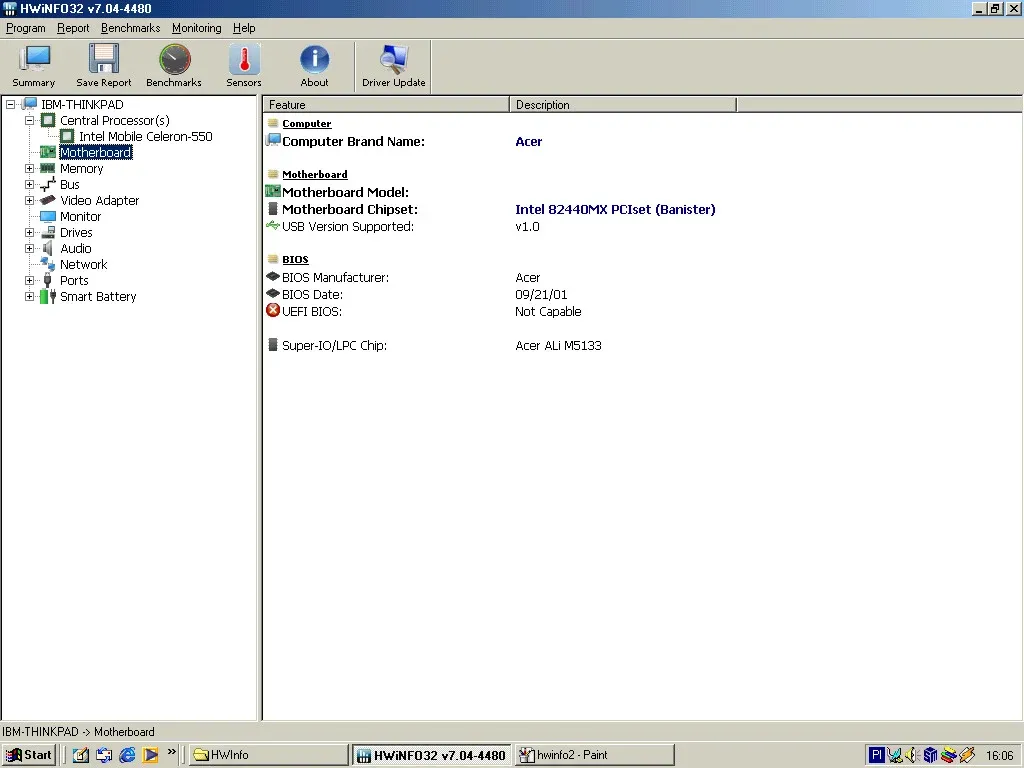Click the Monitor icon in tree
Image resolution: width=1024 pixels, height=768 pixels.
[x=48, y=216]
